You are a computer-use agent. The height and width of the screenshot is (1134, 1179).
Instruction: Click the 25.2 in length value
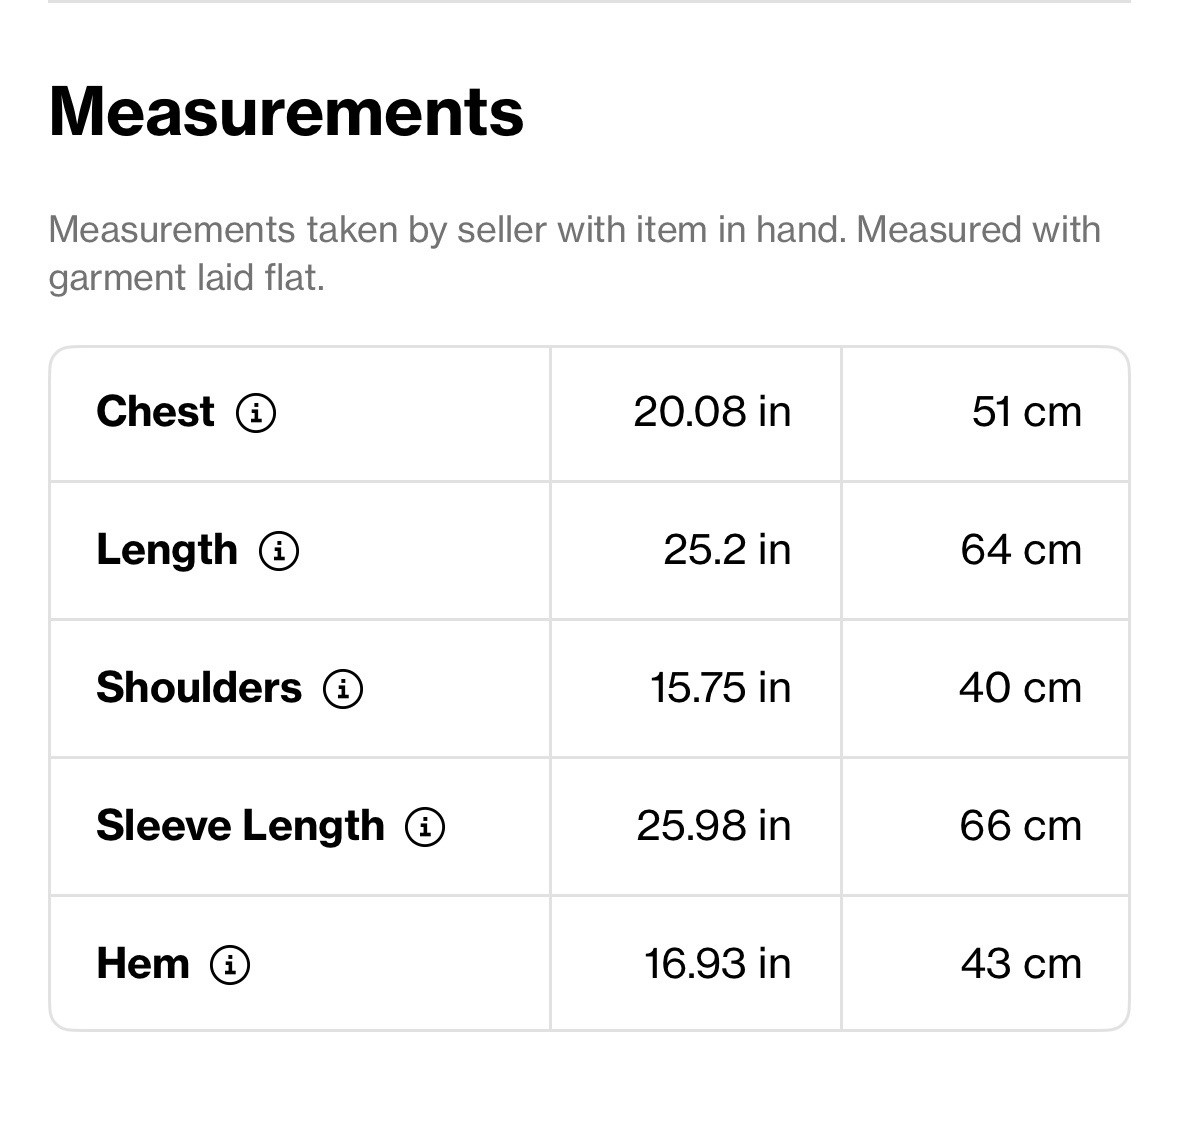click(x=727, y=550)
